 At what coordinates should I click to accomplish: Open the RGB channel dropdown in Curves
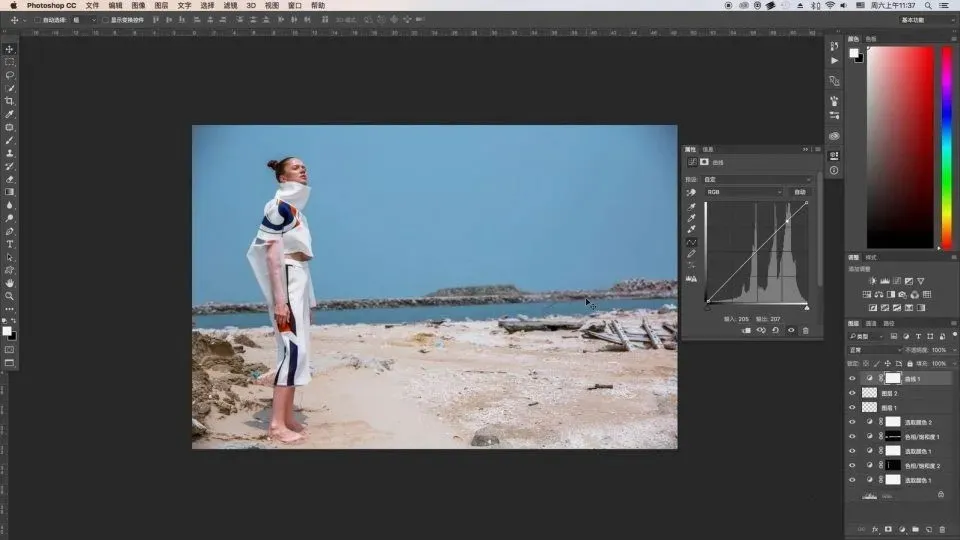point(743,192)
